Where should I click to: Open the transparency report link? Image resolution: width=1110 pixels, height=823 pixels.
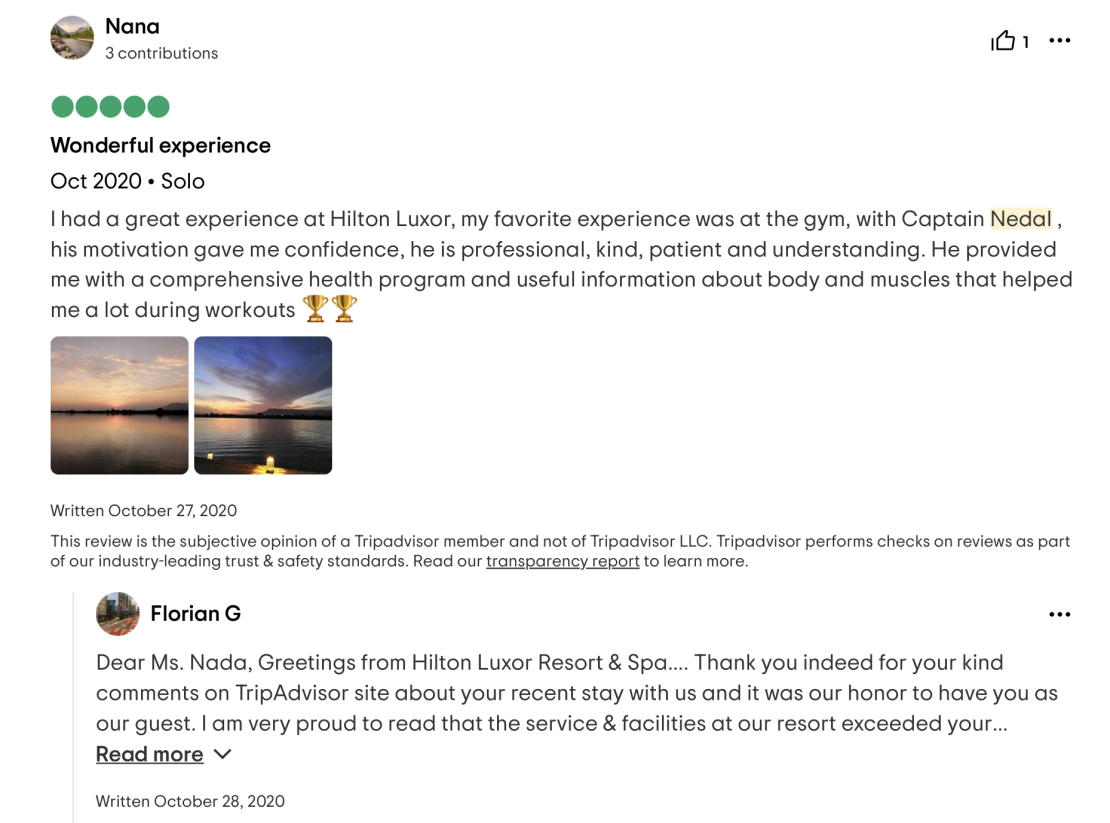coord(562,561)
